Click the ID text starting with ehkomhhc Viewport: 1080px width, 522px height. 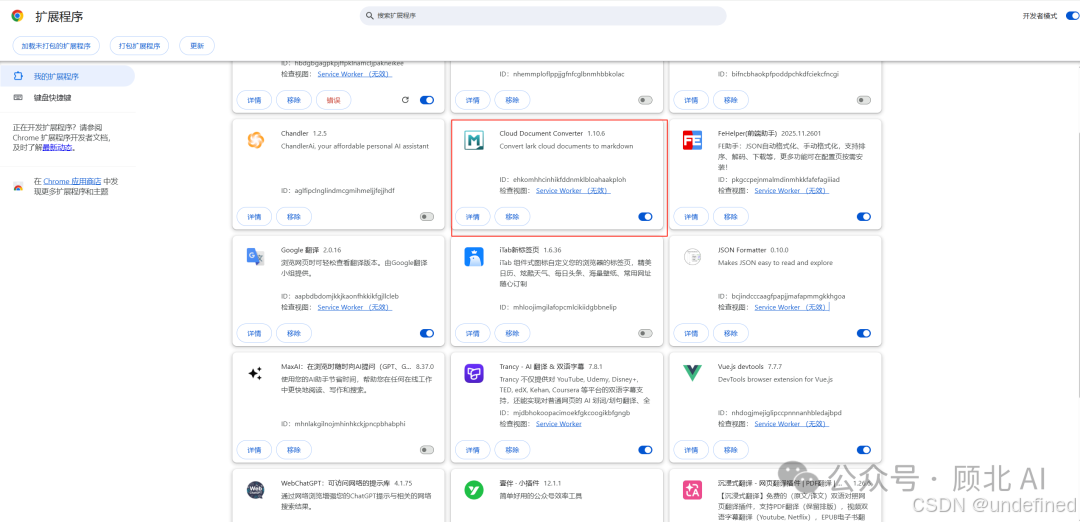[x=563, y=179]
